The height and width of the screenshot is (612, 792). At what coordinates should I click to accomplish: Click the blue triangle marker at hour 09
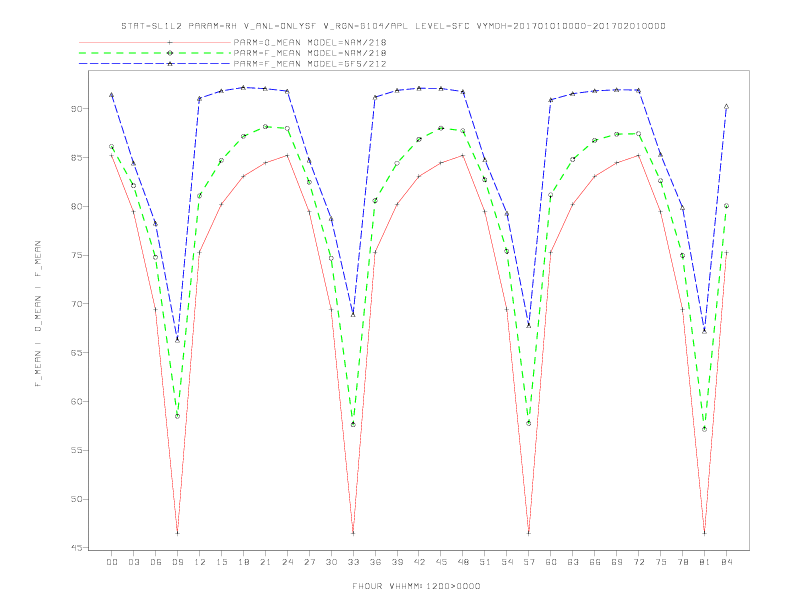coord(177,340)
